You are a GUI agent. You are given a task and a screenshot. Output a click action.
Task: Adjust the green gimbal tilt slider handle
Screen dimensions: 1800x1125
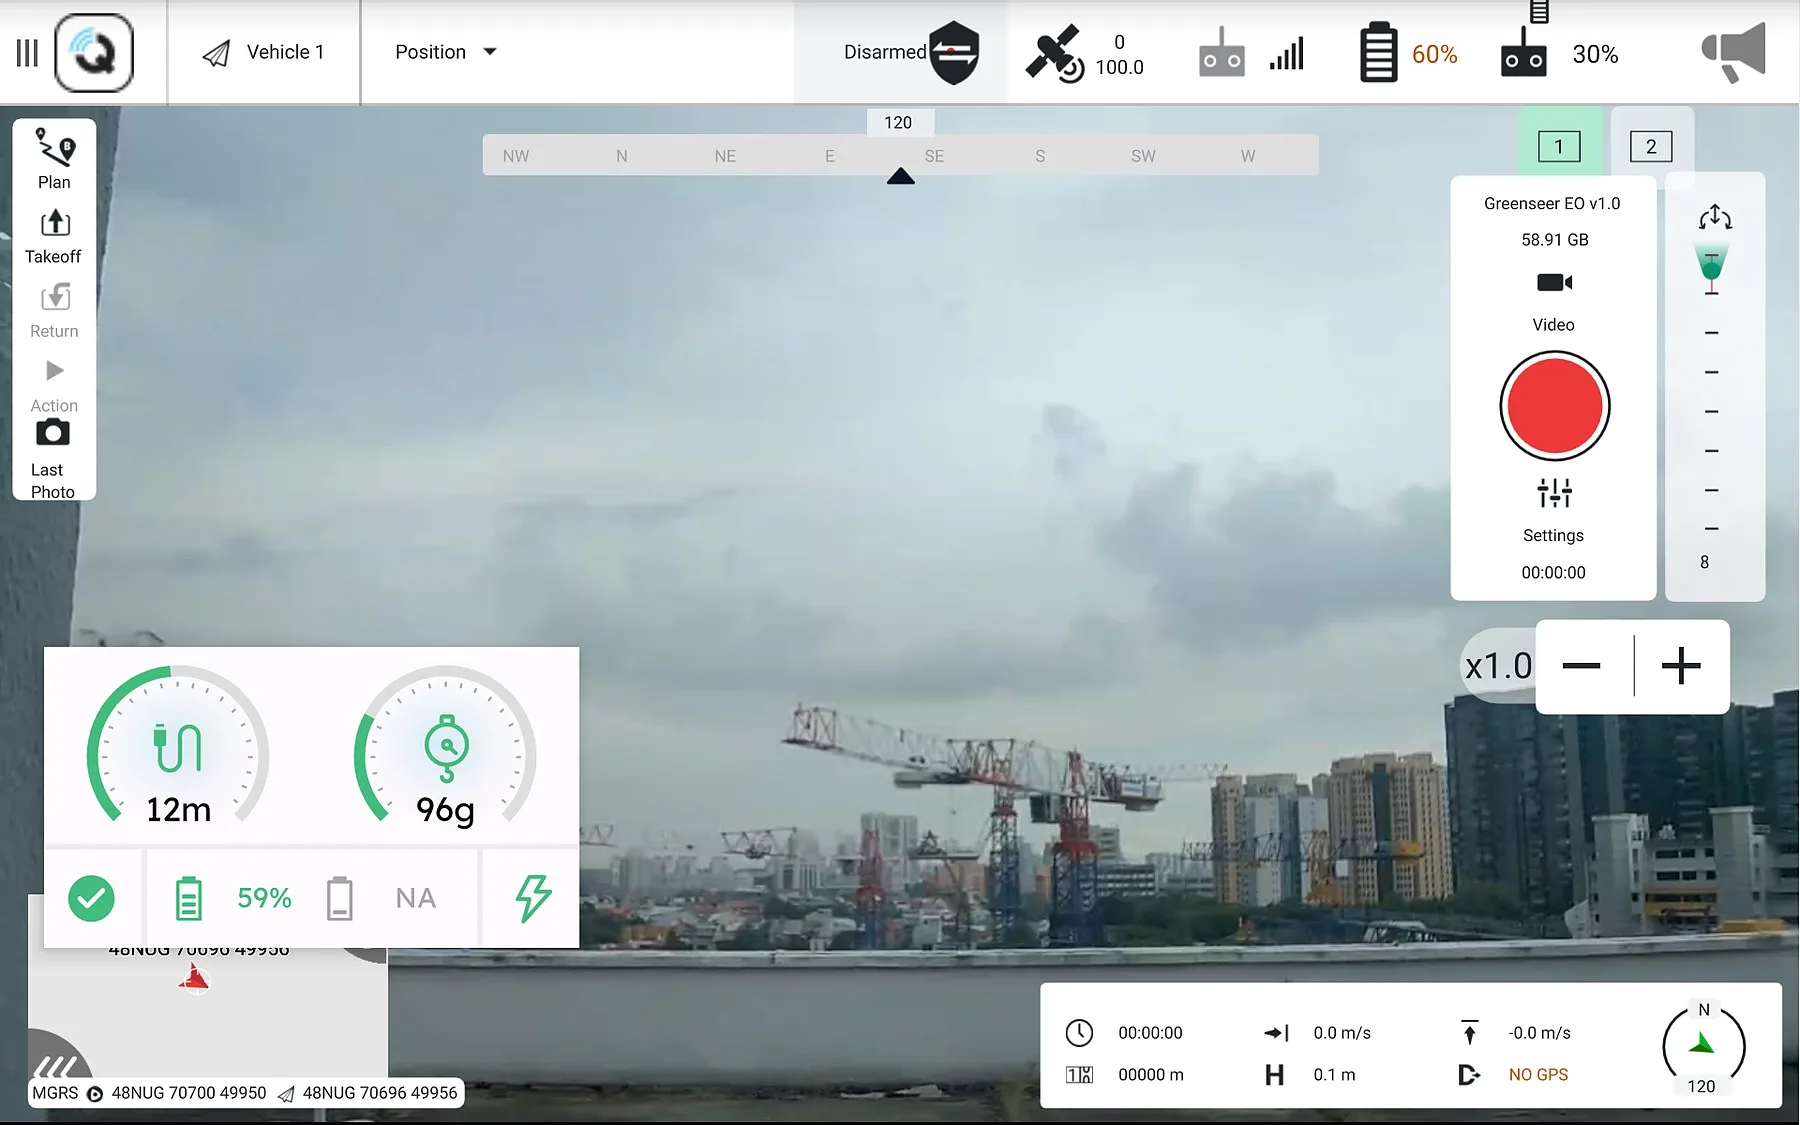1712,268
